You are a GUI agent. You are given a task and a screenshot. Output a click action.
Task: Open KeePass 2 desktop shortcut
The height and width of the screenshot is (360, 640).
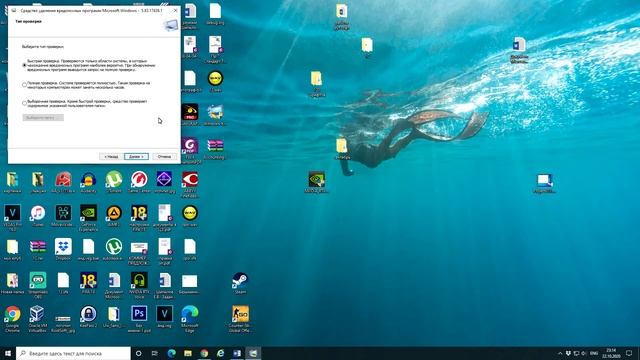(88, 317)
